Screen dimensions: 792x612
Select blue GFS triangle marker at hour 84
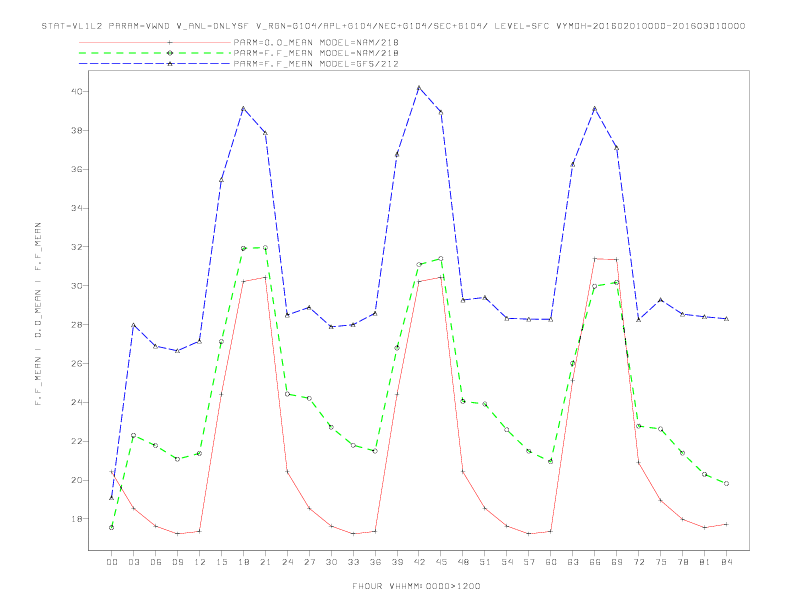point(726,319)
